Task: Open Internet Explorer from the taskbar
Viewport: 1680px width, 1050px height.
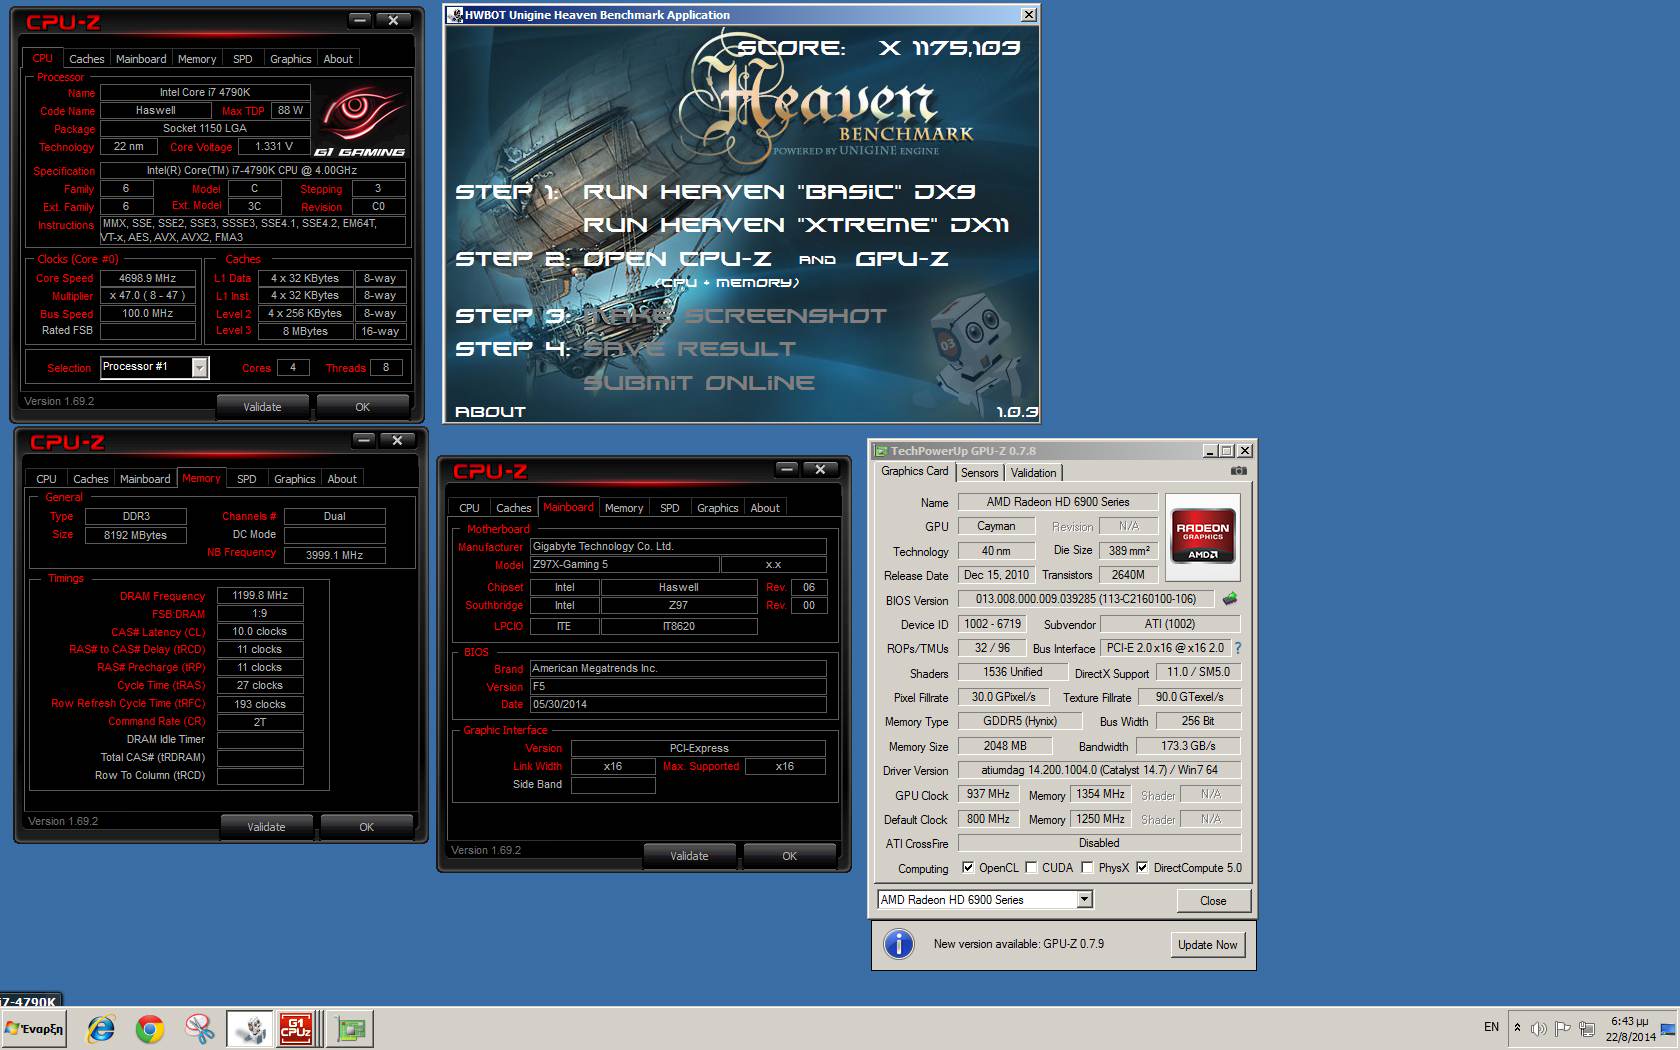Action: click(101, 1029)
